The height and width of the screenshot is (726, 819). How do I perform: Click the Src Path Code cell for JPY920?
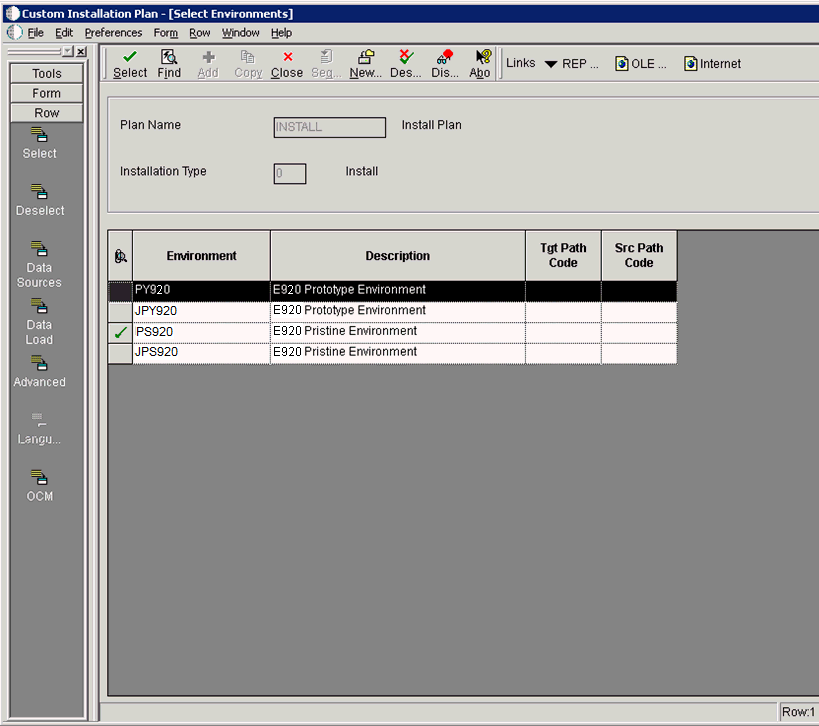[x=639, y=311]
